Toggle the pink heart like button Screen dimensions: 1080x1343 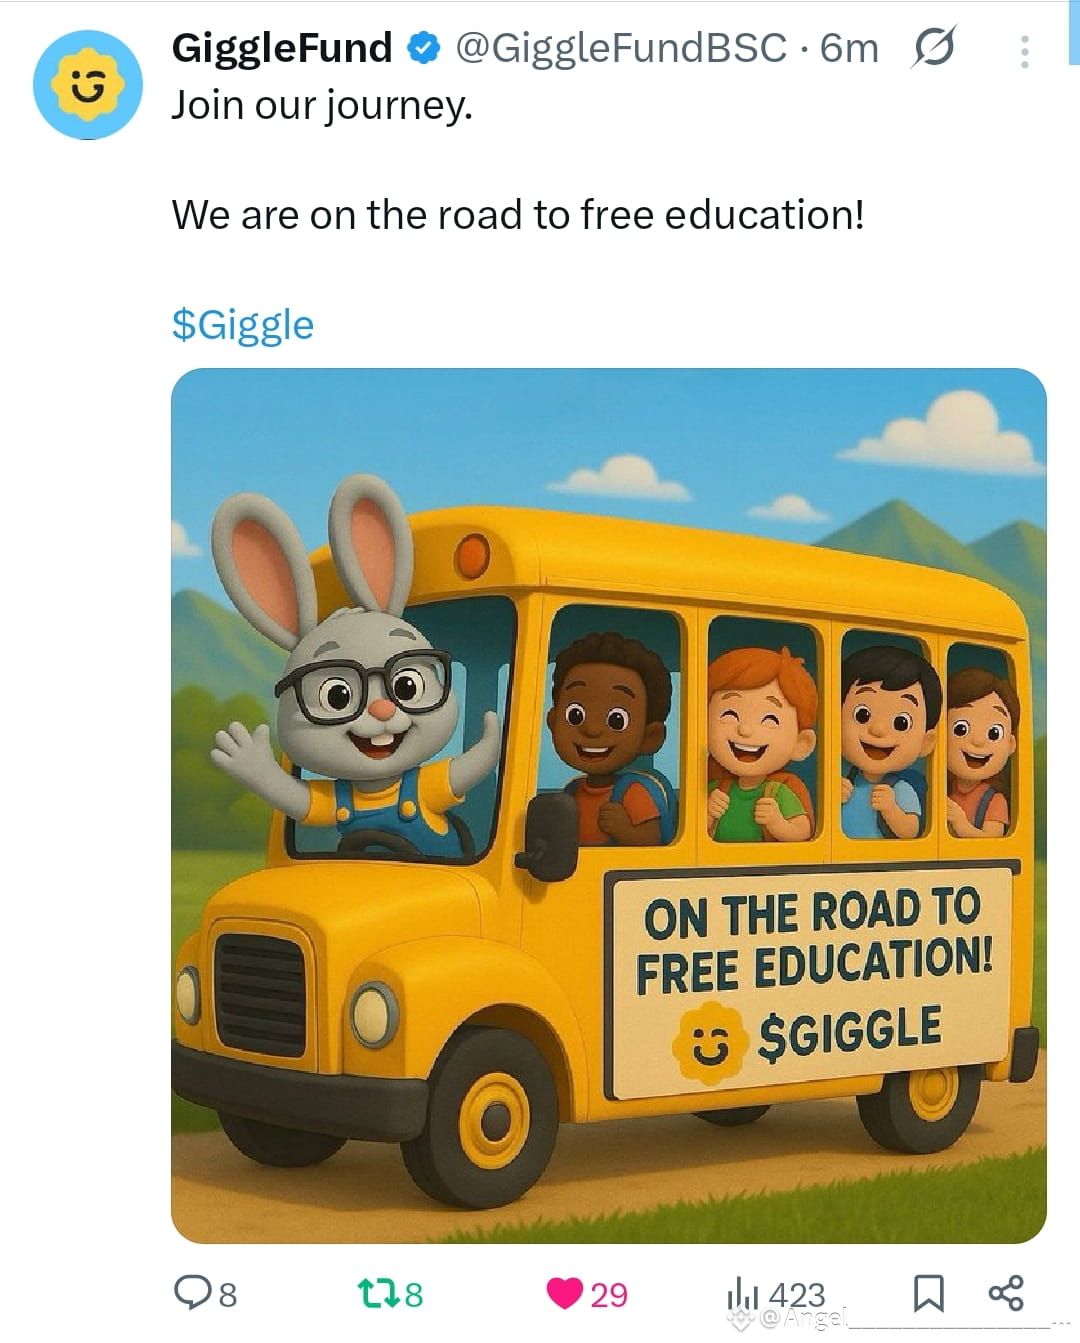[565, 1294]
